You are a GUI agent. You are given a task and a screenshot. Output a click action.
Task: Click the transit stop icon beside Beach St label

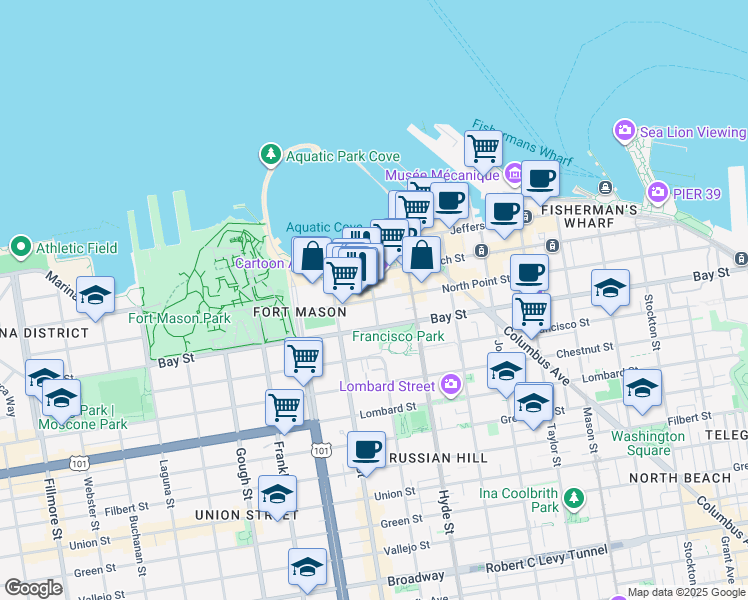click(x=481, y=250)
